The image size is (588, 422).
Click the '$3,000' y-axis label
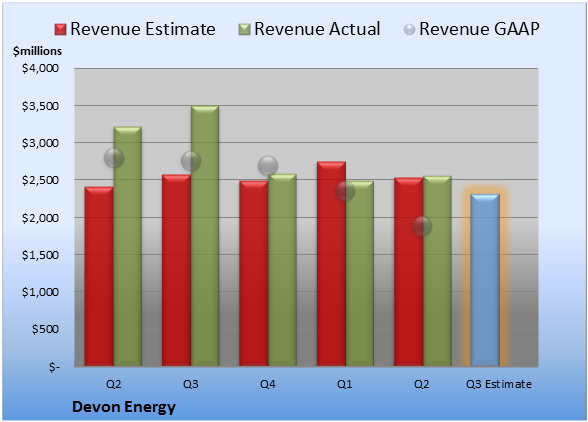40,143
